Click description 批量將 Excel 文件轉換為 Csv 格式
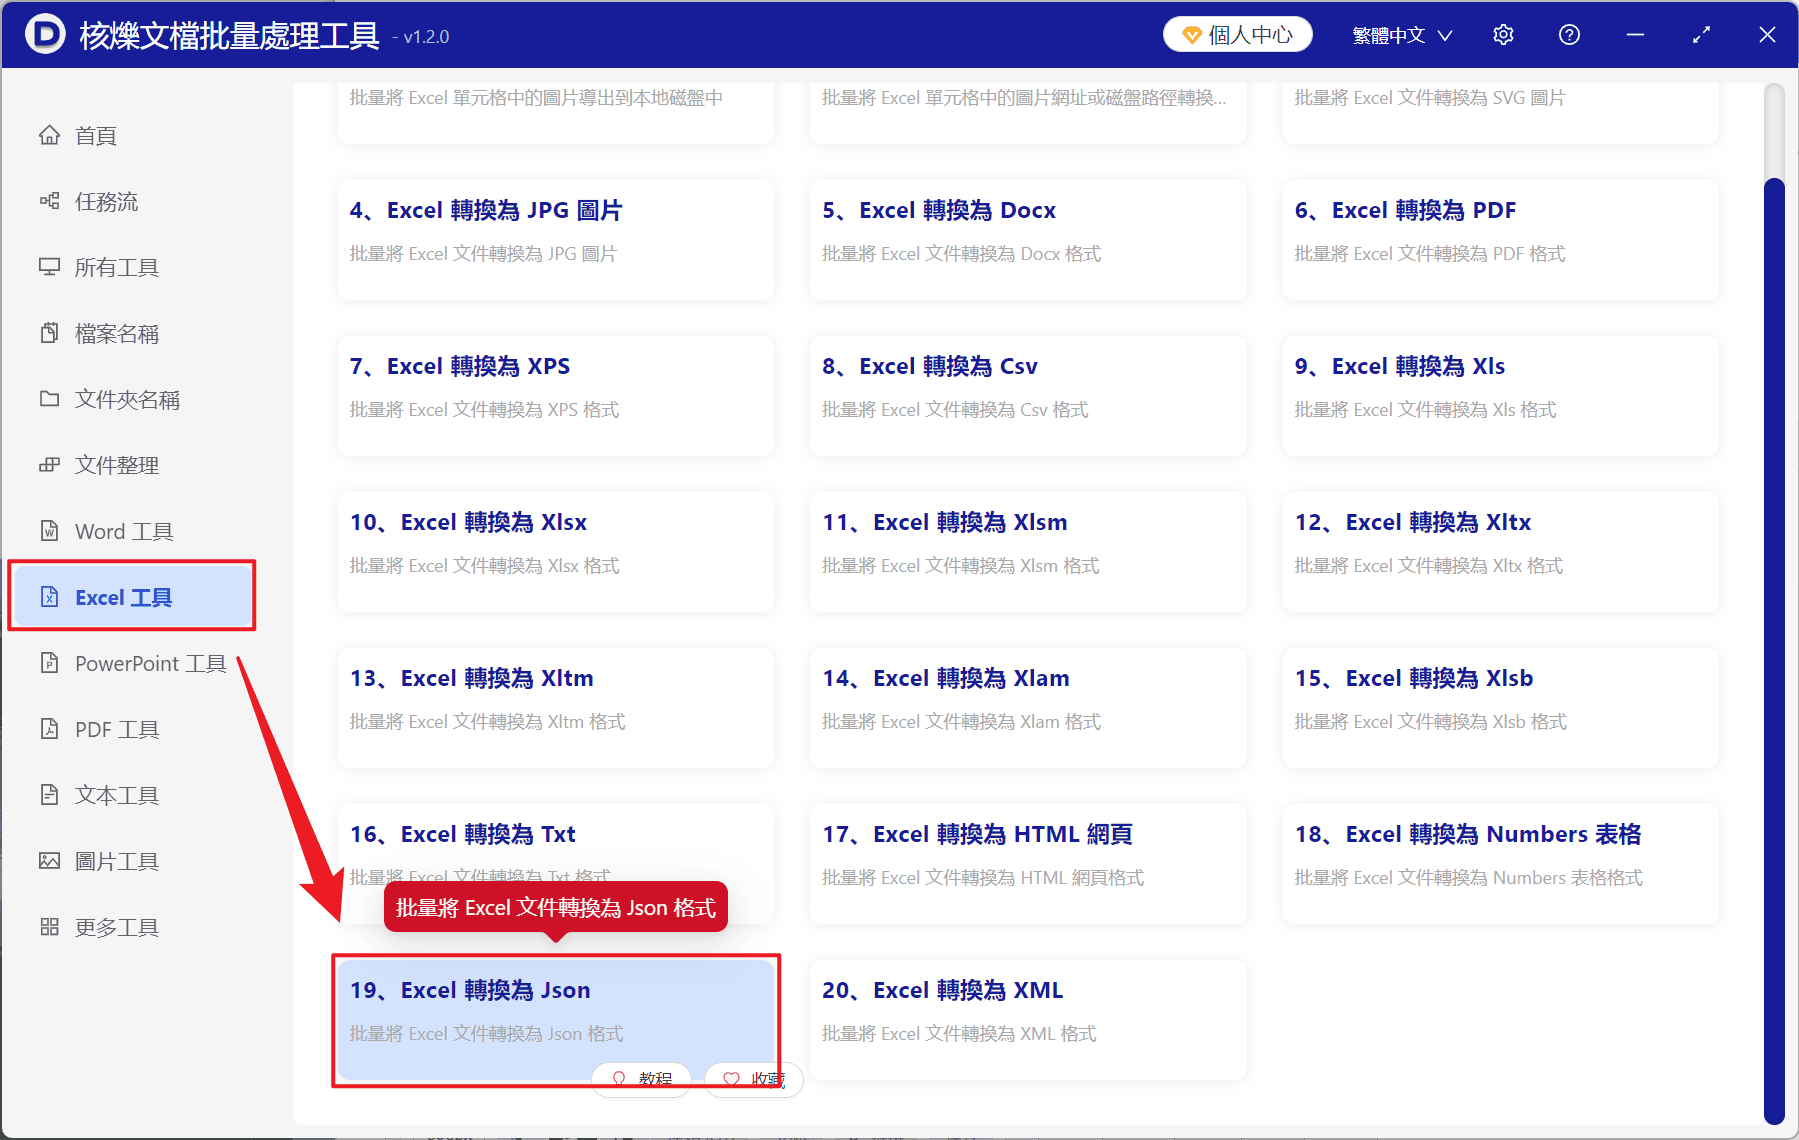The image size is (1799, 1140). coord(955,410)
